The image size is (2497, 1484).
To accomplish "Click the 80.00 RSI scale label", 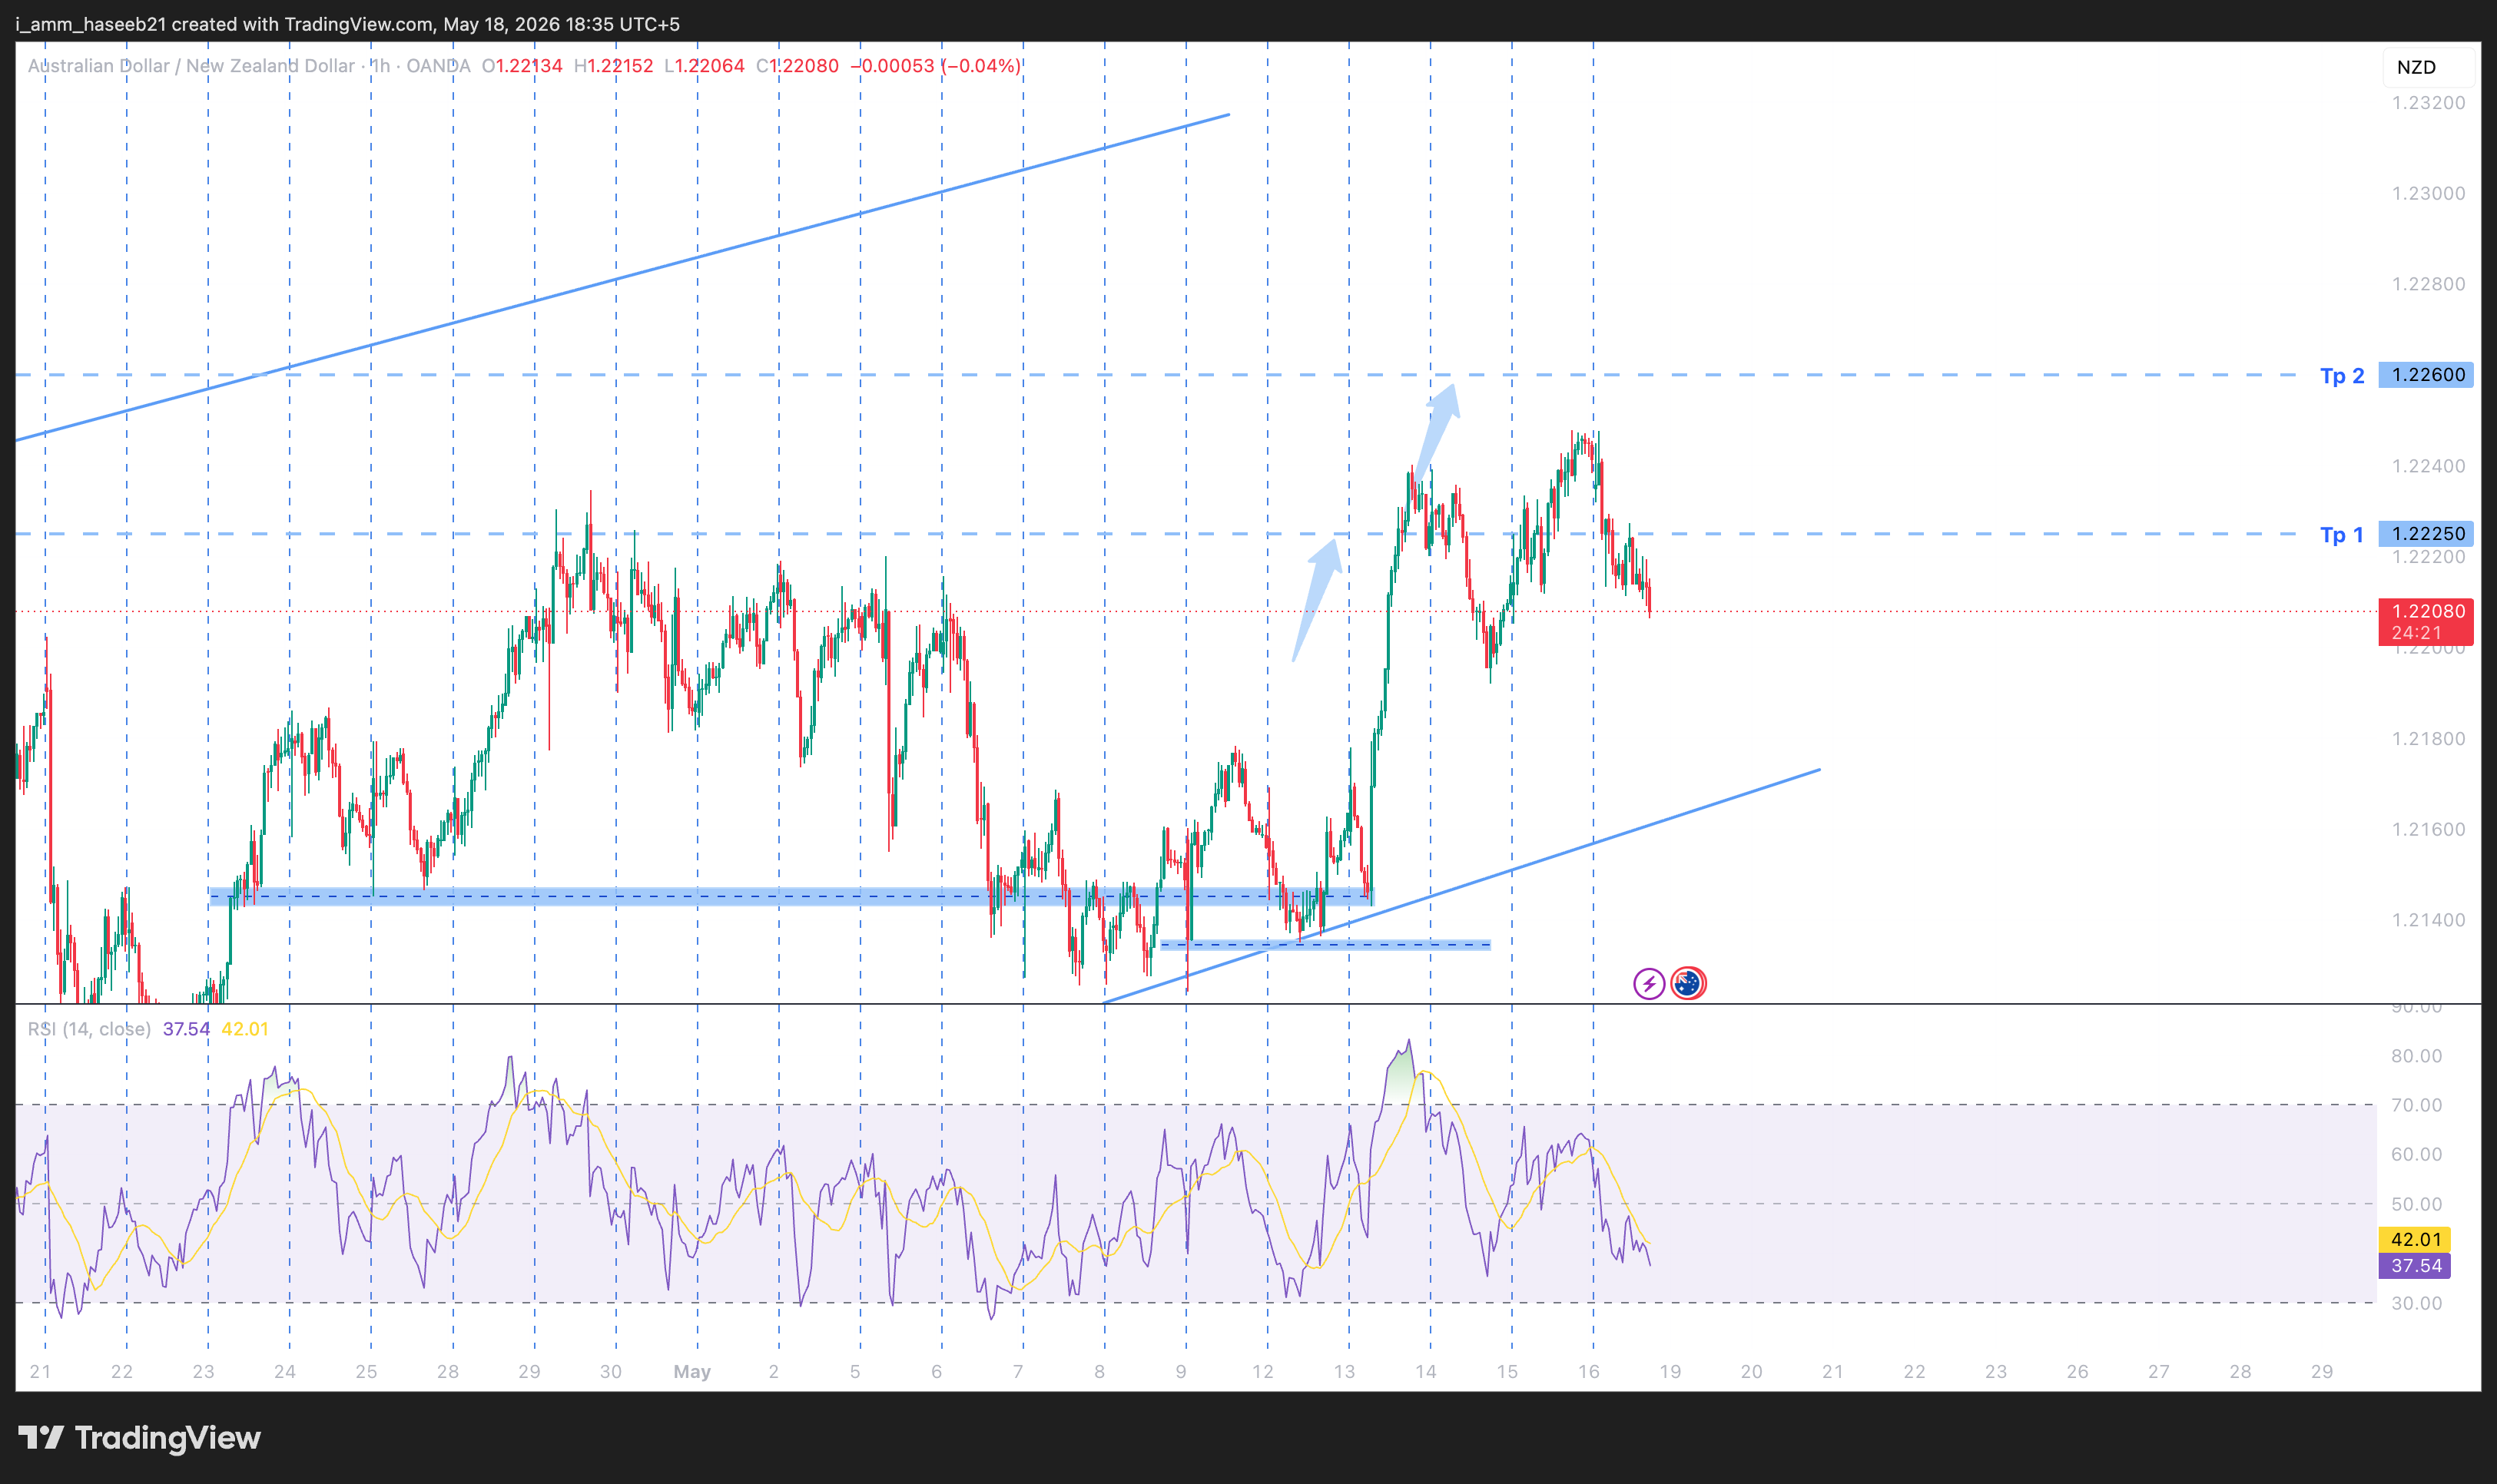I will (2416, 1056).
